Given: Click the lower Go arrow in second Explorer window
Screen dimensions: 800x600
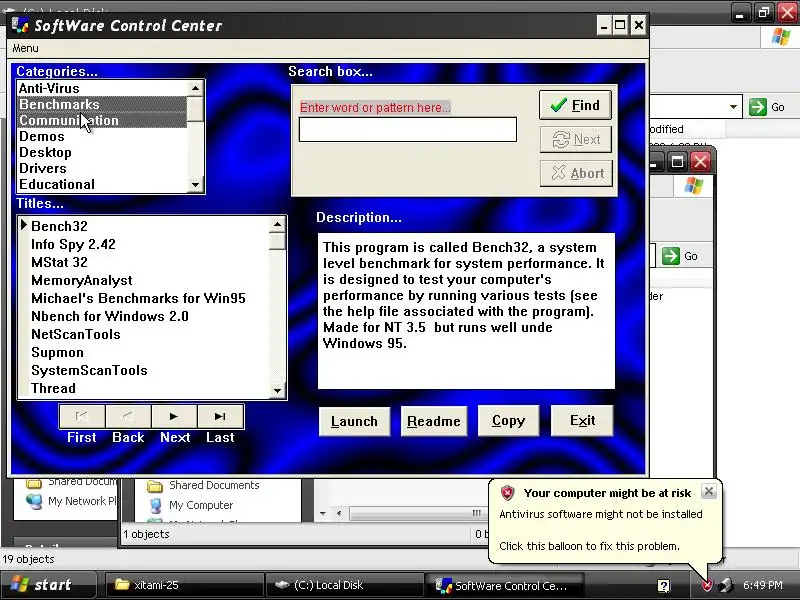Looking at the screenshot, I should [x=671, y=256].
